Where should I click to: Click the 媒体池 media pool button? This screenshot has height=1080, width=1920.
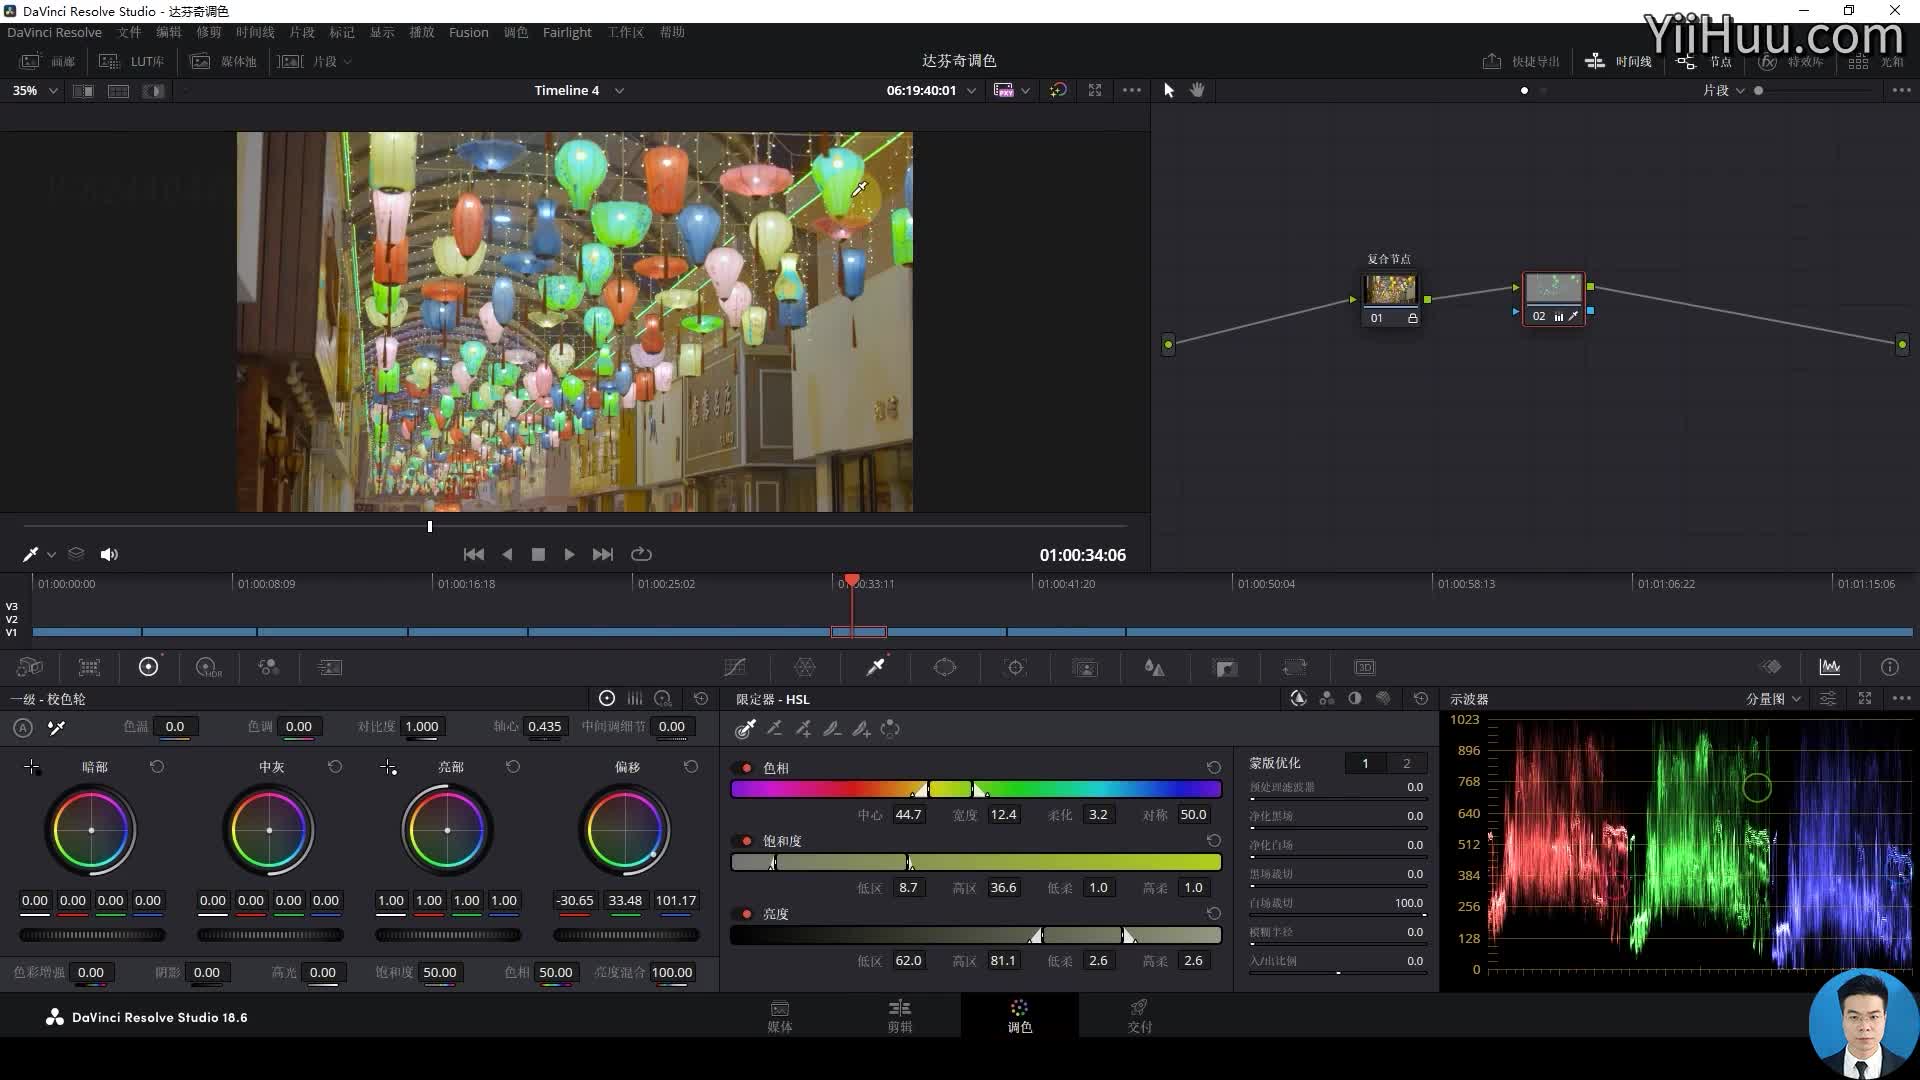[224, 62]
